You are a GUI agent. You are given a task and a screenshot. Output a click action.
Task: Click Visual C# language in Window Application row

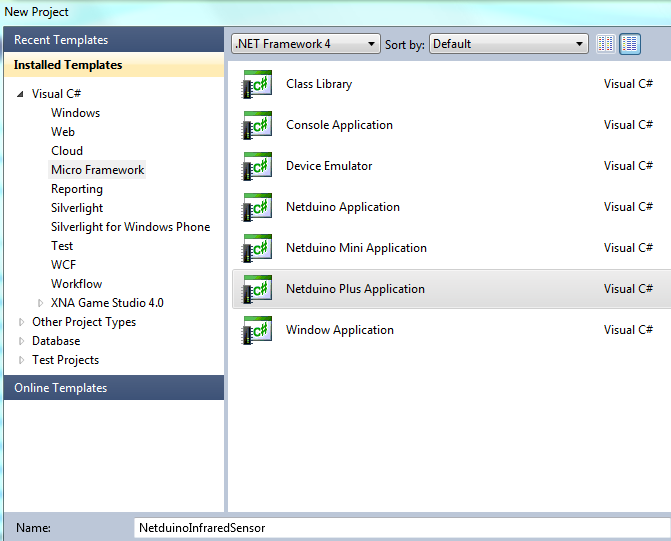pyautogui.click(x=628, y=330)
